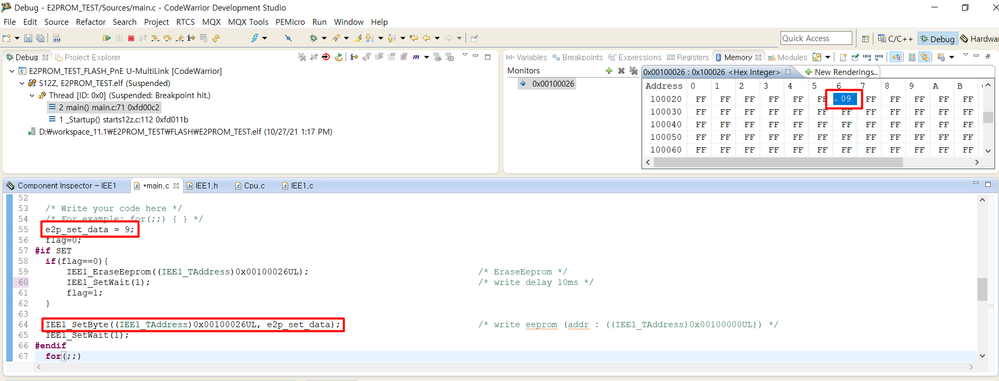Click Add Memory Monitor green plus icon
Image resolution: width=999 pixels, height=381 pixels.
click(x=608, y=71)
